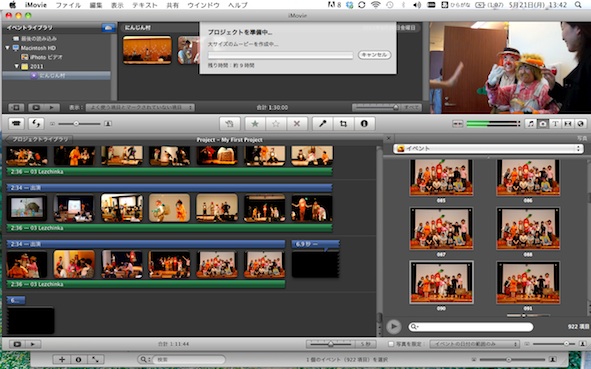Toggle the iCloud button in event library header
Screen dimensions: 591x369
click(x=108, y=28)
